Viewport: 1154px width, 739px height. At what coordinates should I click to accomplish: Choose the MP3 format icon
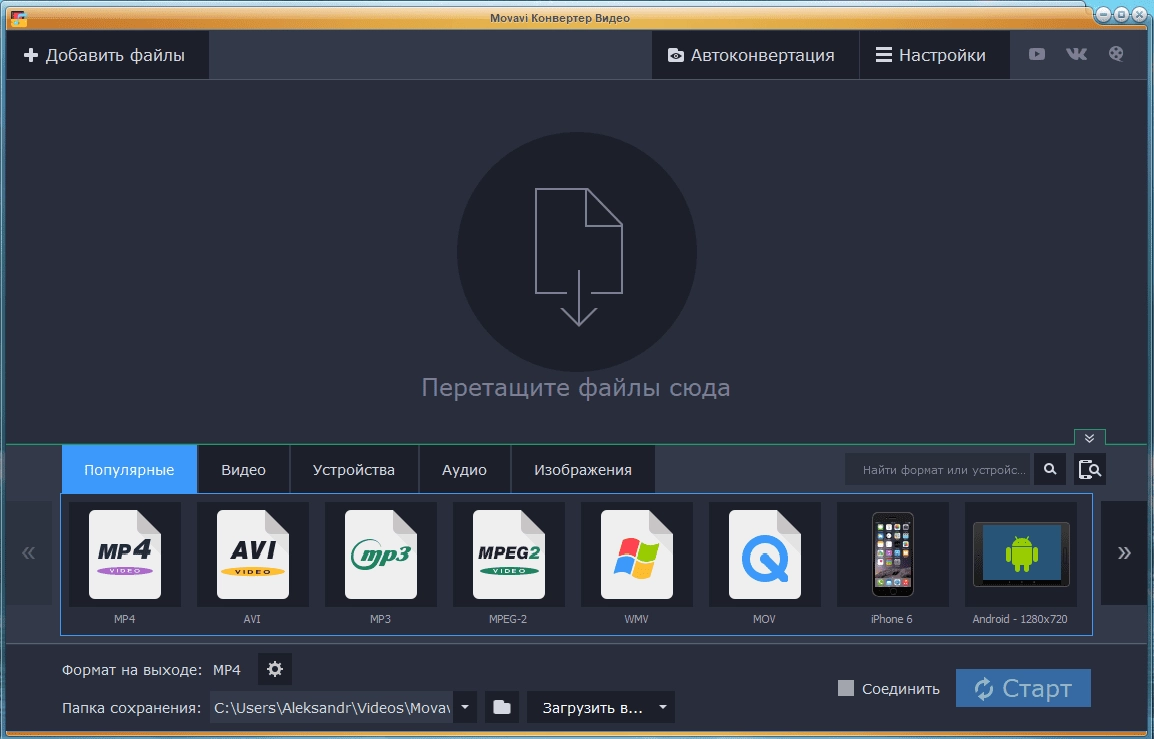tap(380, 554)
